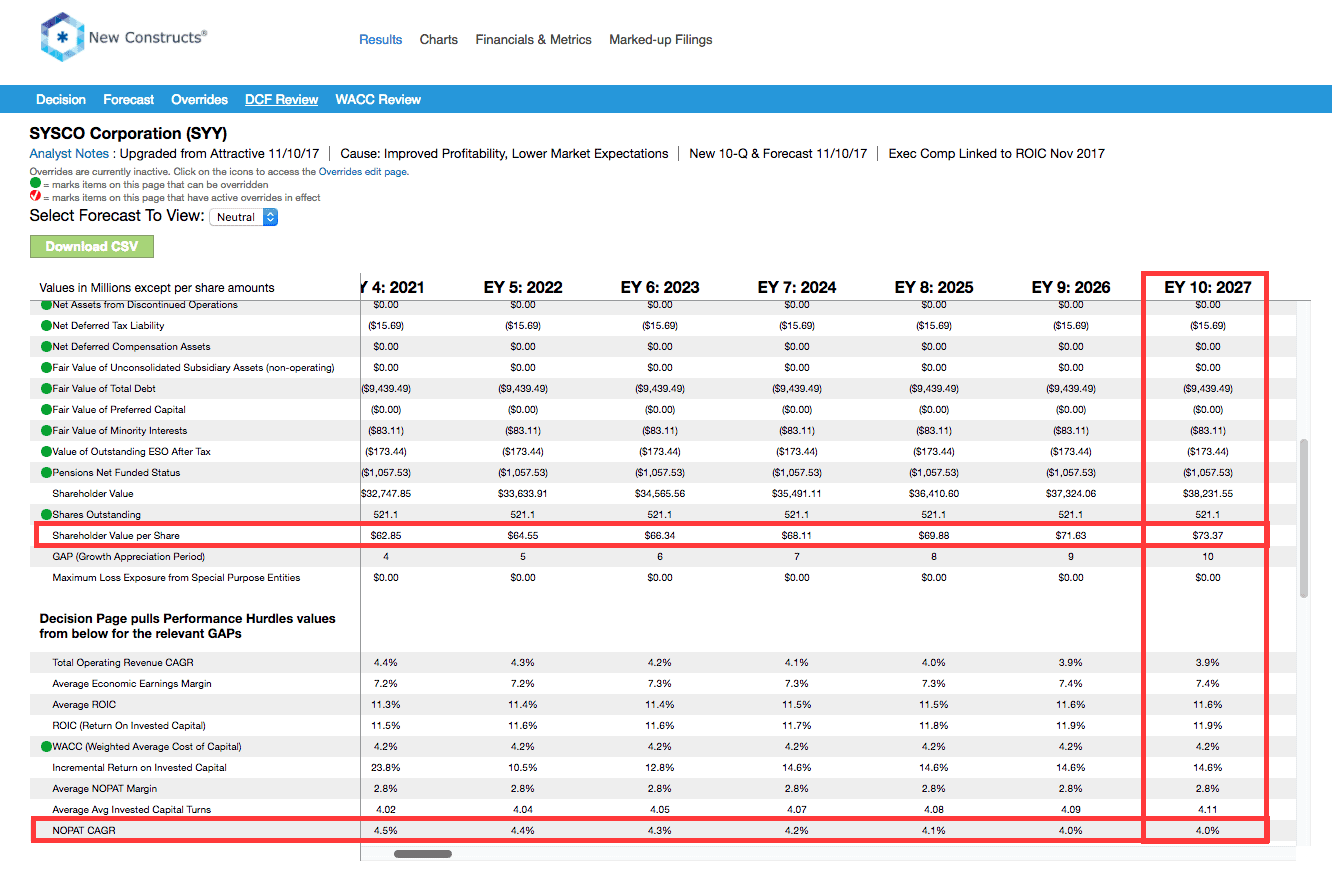The image size is (1332, 877).
Task: Click the horizontal scrollbar thumb
Action: [423, 854]
